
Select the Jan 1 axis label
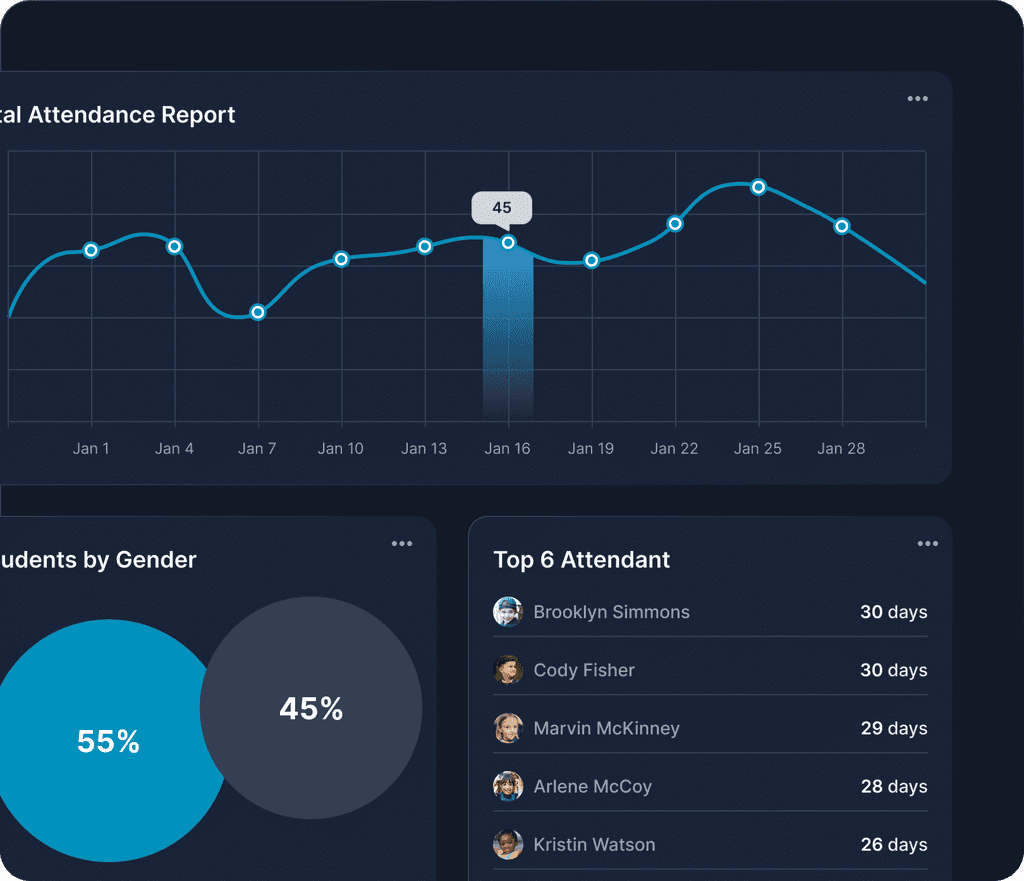click(x=91, y=448)
